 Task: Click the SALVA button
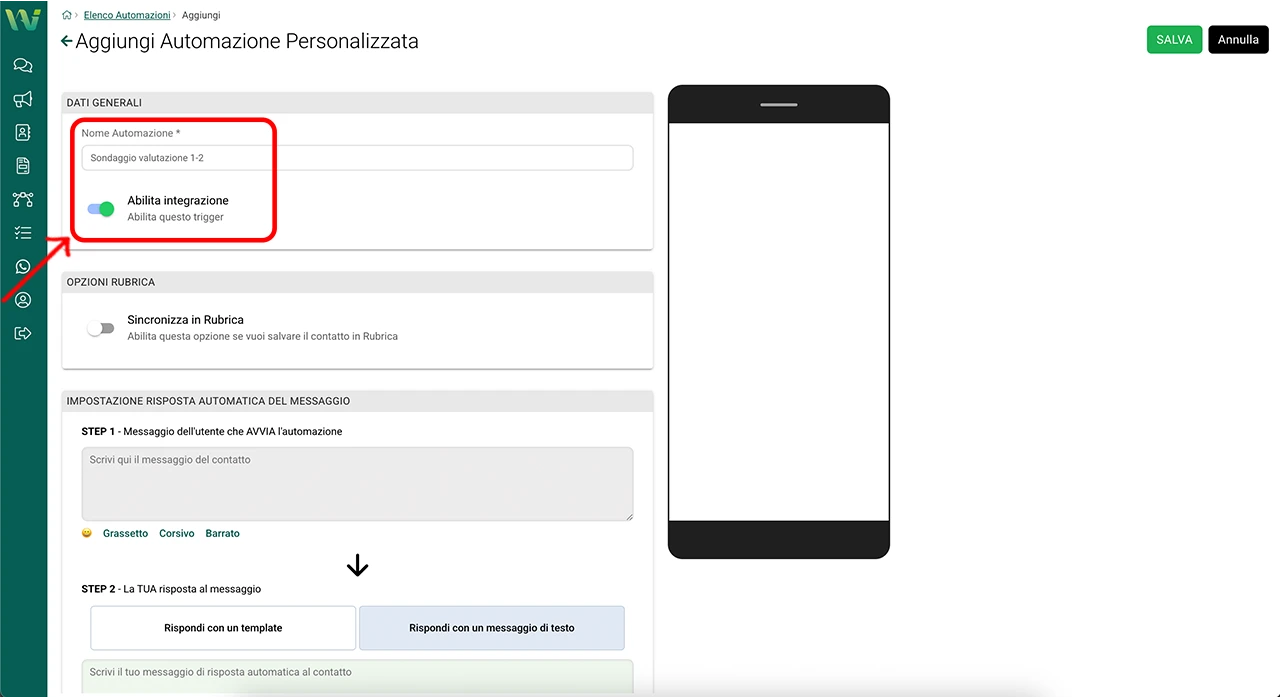[x=1174, y=39]
